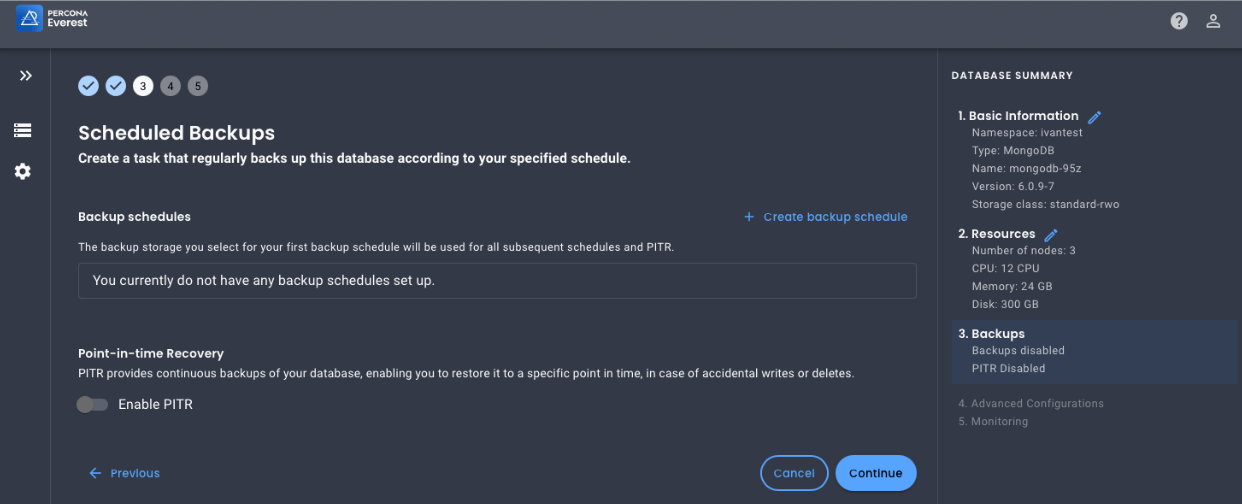Open the help question mark icon
This screenshot has width=1242, height=504.
(1179, 20)
